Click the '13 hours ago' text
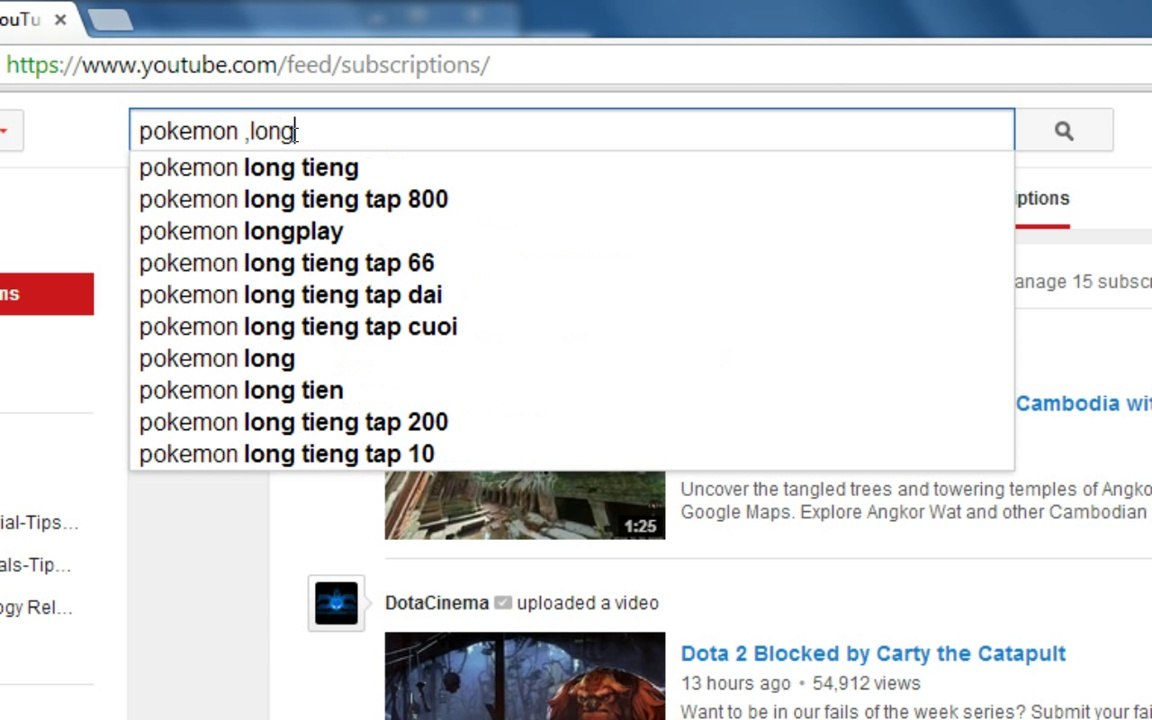 [x=735, y=683]
